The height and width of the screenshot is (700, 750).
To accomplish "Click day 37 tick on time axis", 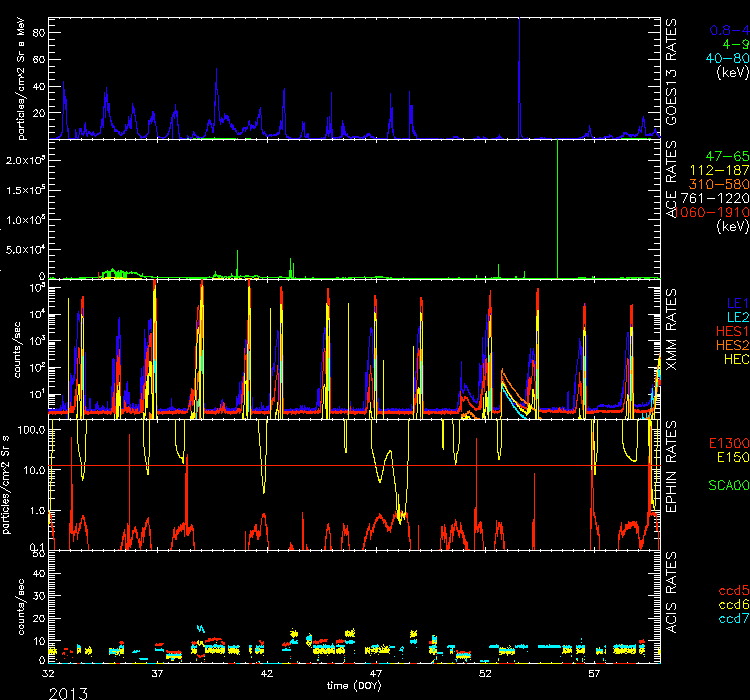I will 157,675.
